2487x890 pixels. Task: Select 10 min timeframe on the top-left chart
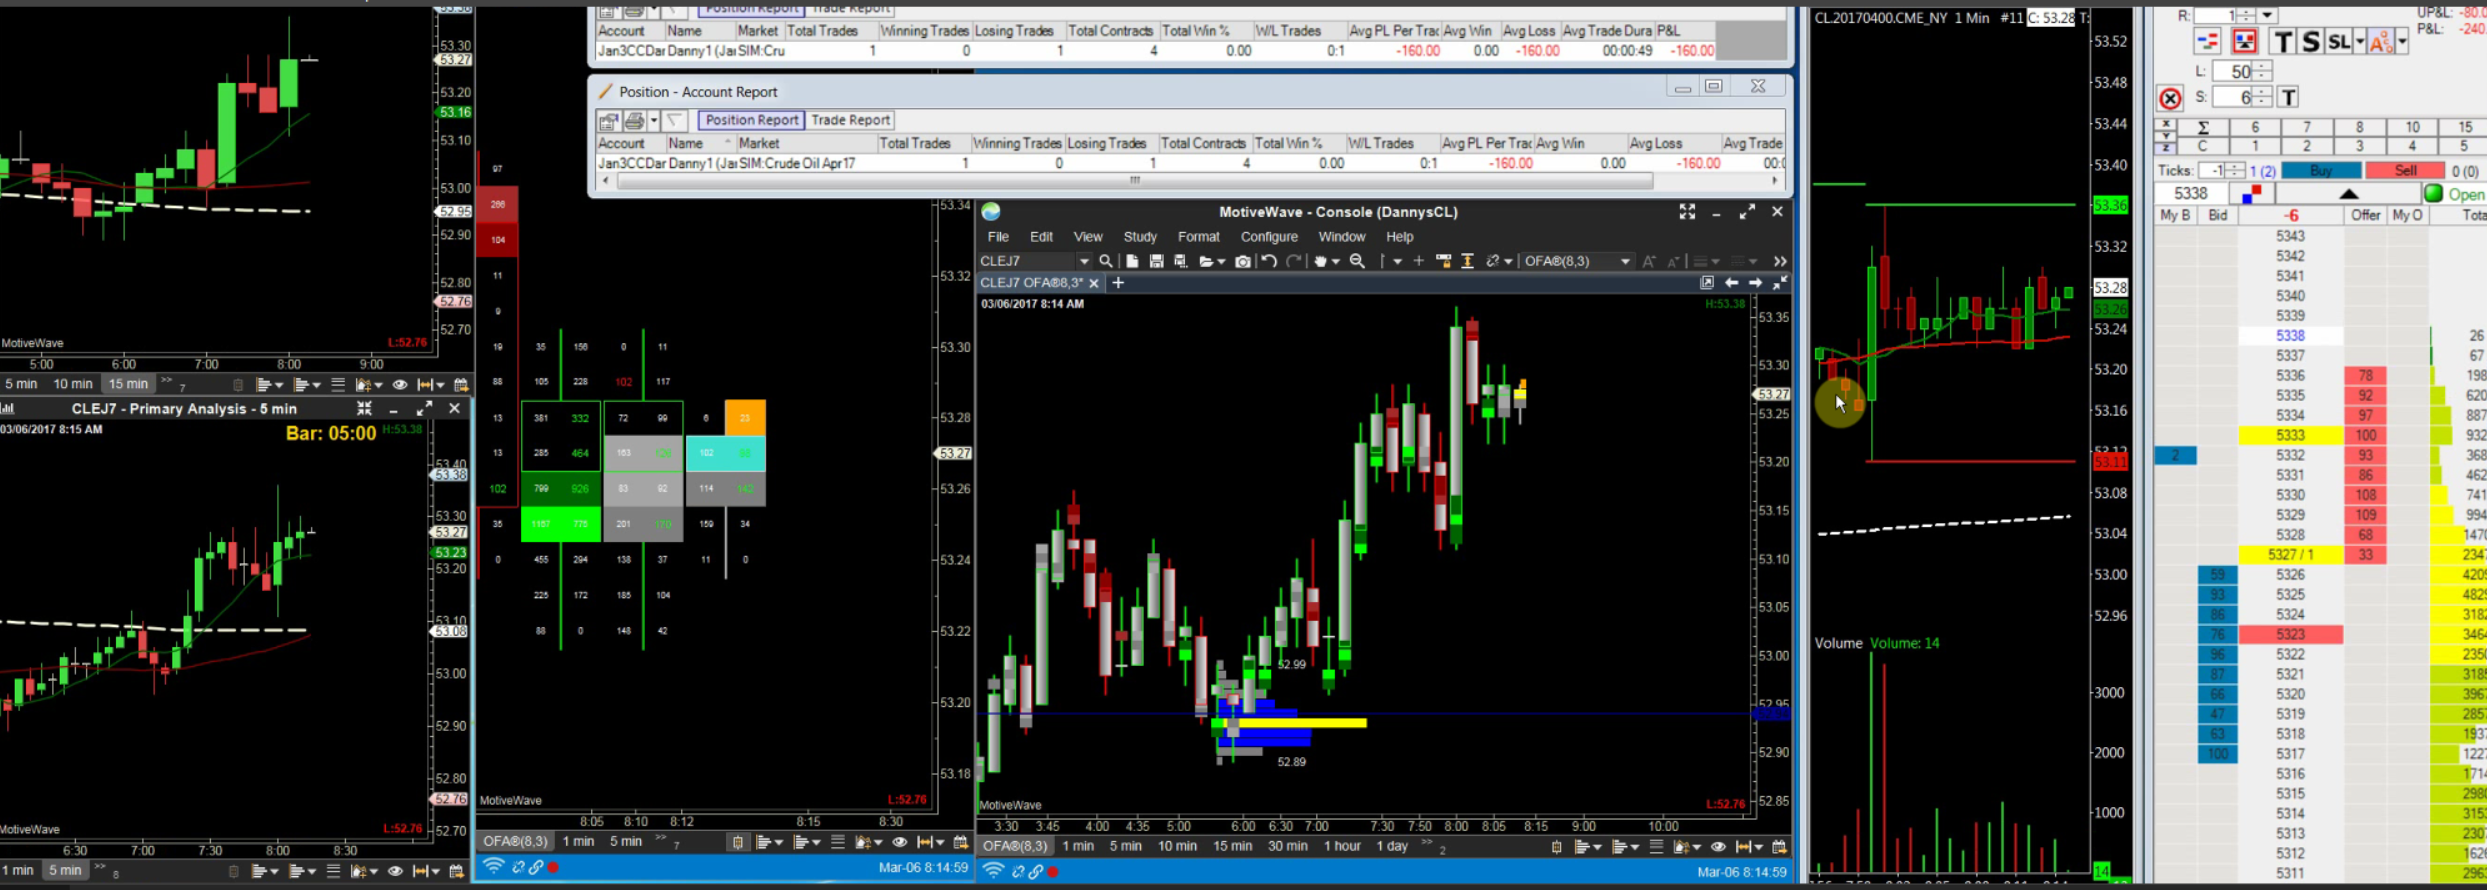(x=73, y=384)
